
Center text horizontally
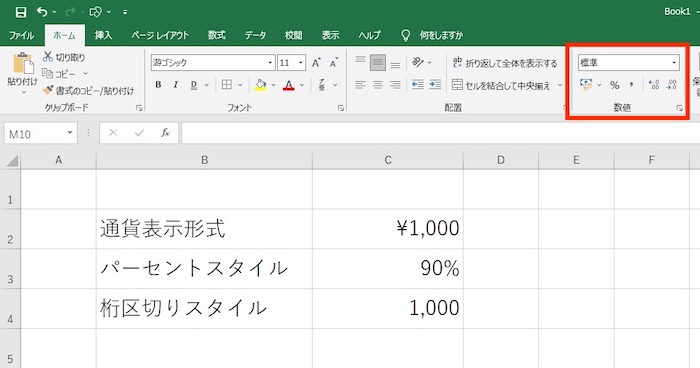point(378,84)
